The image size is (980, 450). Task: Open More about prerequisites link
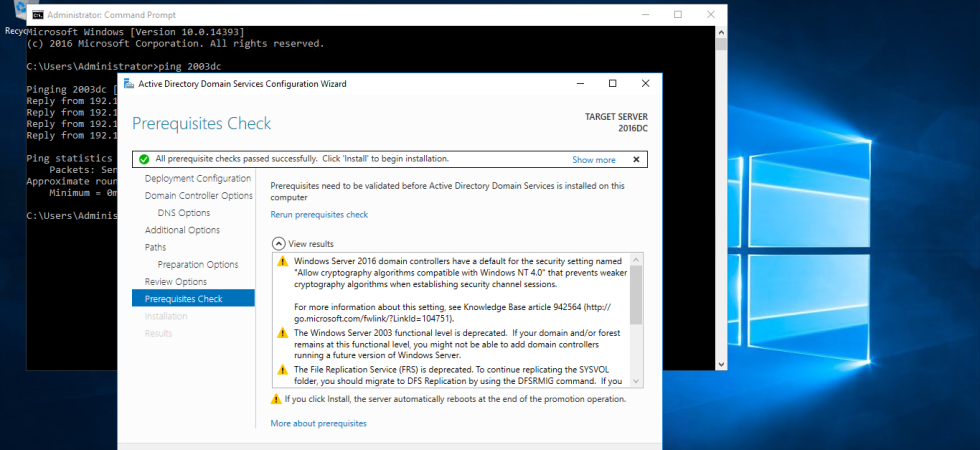(319, 423)
